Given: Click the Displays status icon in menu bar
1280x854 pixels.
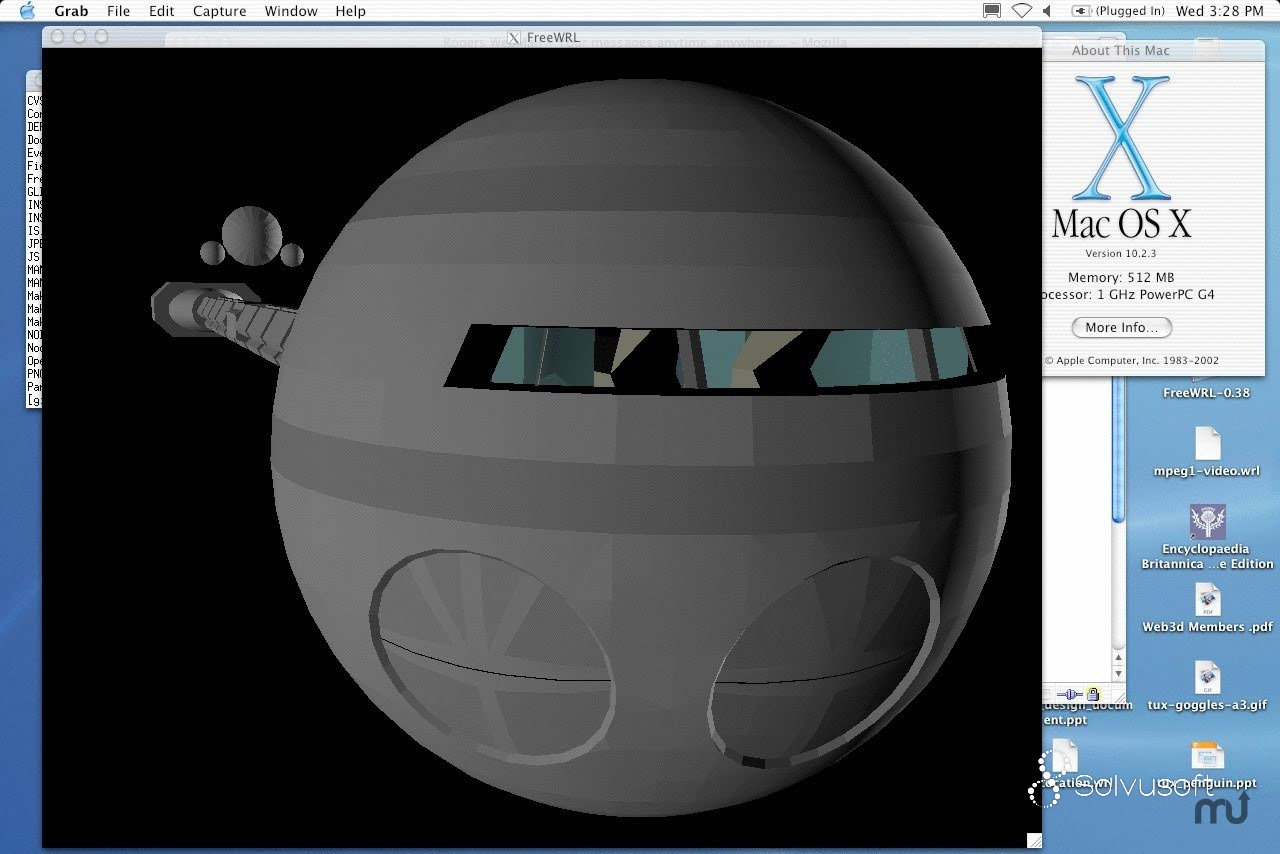Looking at the screenshot, I should pos(992,11).
